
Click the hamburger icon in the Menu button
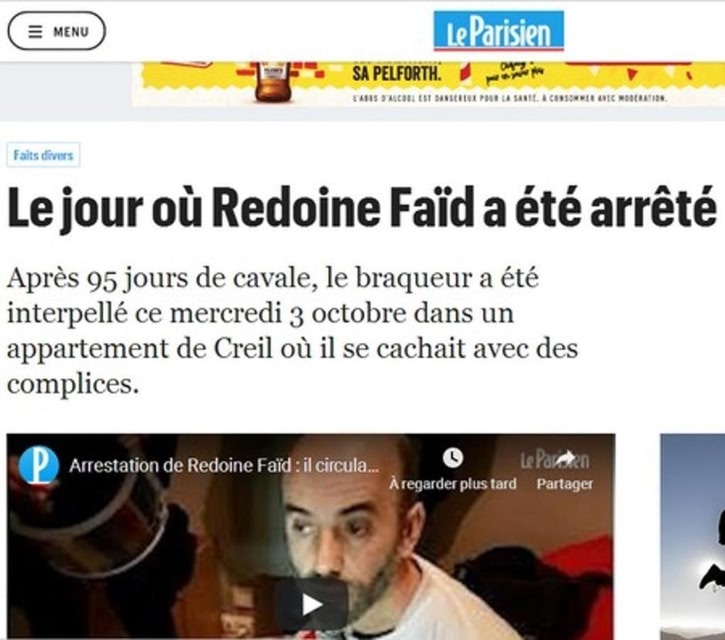pos(36,31)
